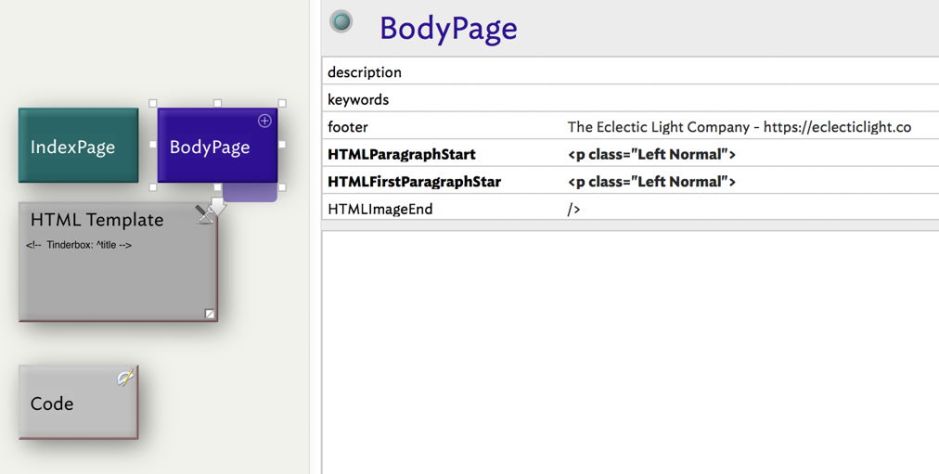
Task: Click the resize corner of HTML Template note
Action: [209, 314]
